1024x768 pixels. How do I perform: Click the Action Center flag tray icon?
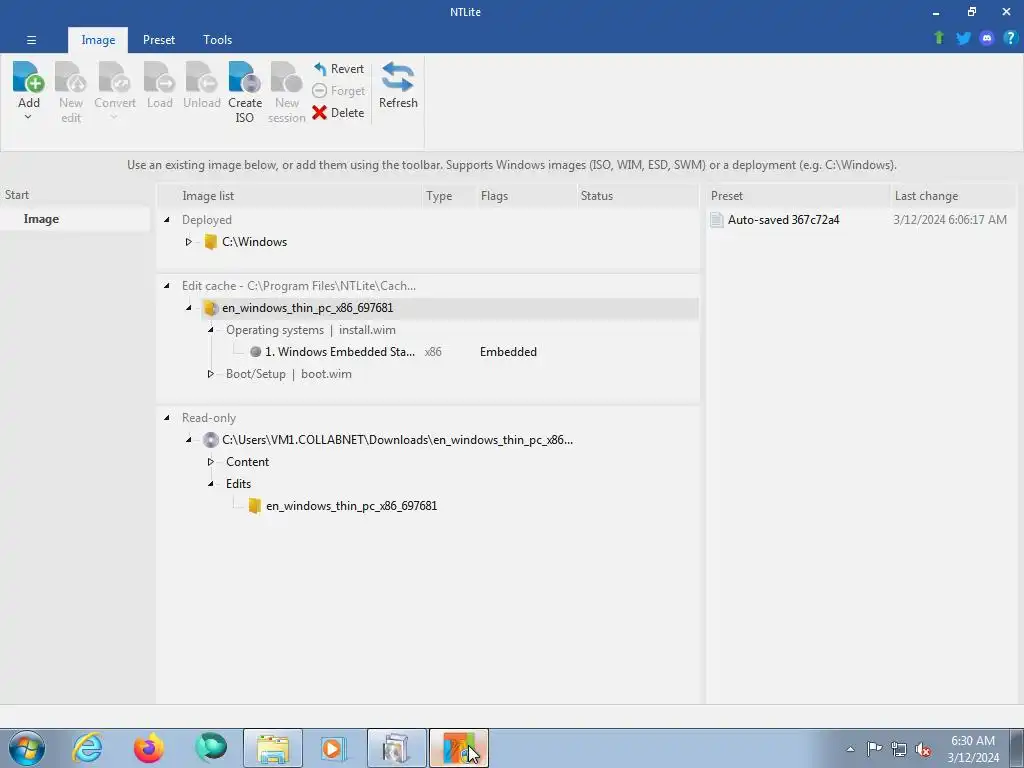coord(874,749)
